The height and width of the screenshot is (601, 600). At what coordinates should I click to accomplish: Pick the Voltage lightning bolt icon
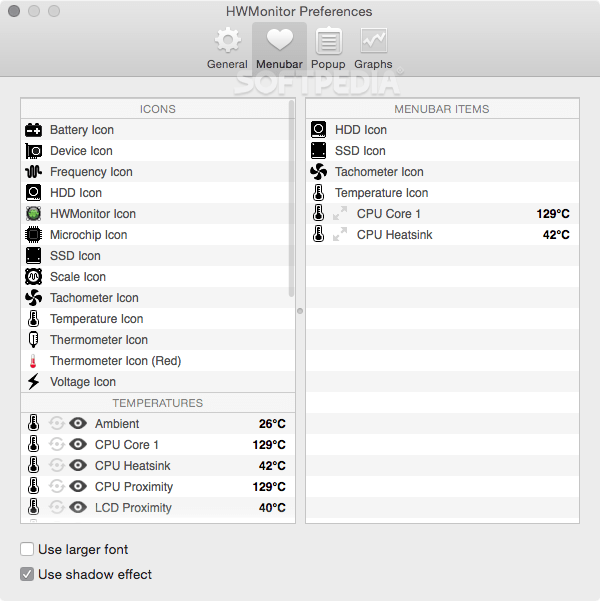pos(33,382)
